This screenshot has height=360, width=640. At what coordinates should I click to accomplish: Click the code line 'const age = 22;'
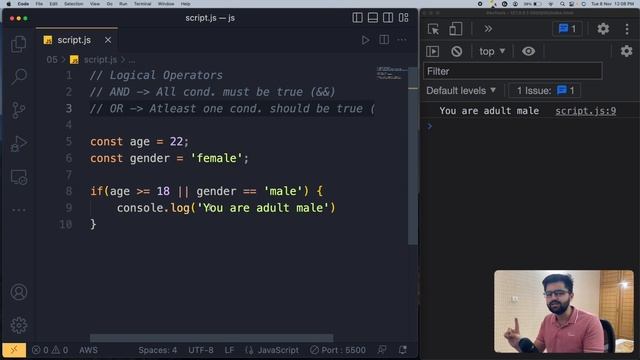[140, 142]
